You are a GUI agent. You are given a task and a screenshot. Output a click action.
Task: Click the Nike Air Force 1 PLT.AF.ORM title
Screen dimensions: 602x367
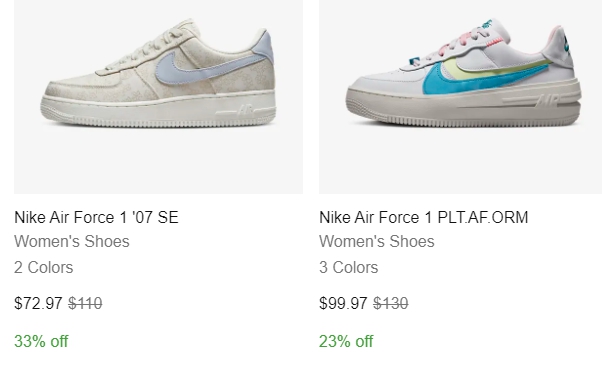[x=423, y=218]
